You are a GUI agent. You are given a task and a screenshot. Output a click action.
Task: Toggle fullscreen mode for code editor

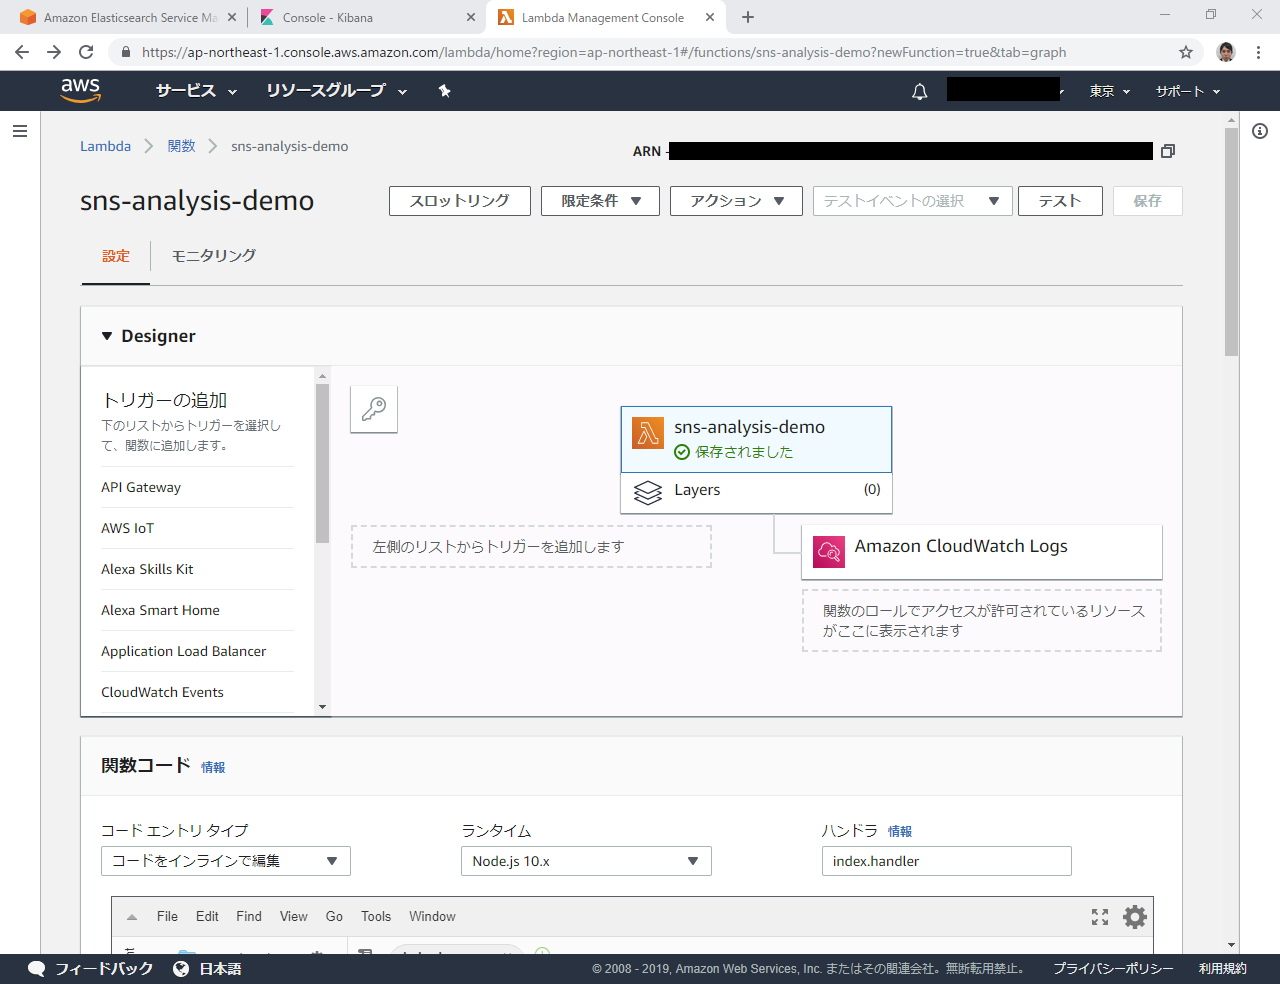coord(1100,917)
